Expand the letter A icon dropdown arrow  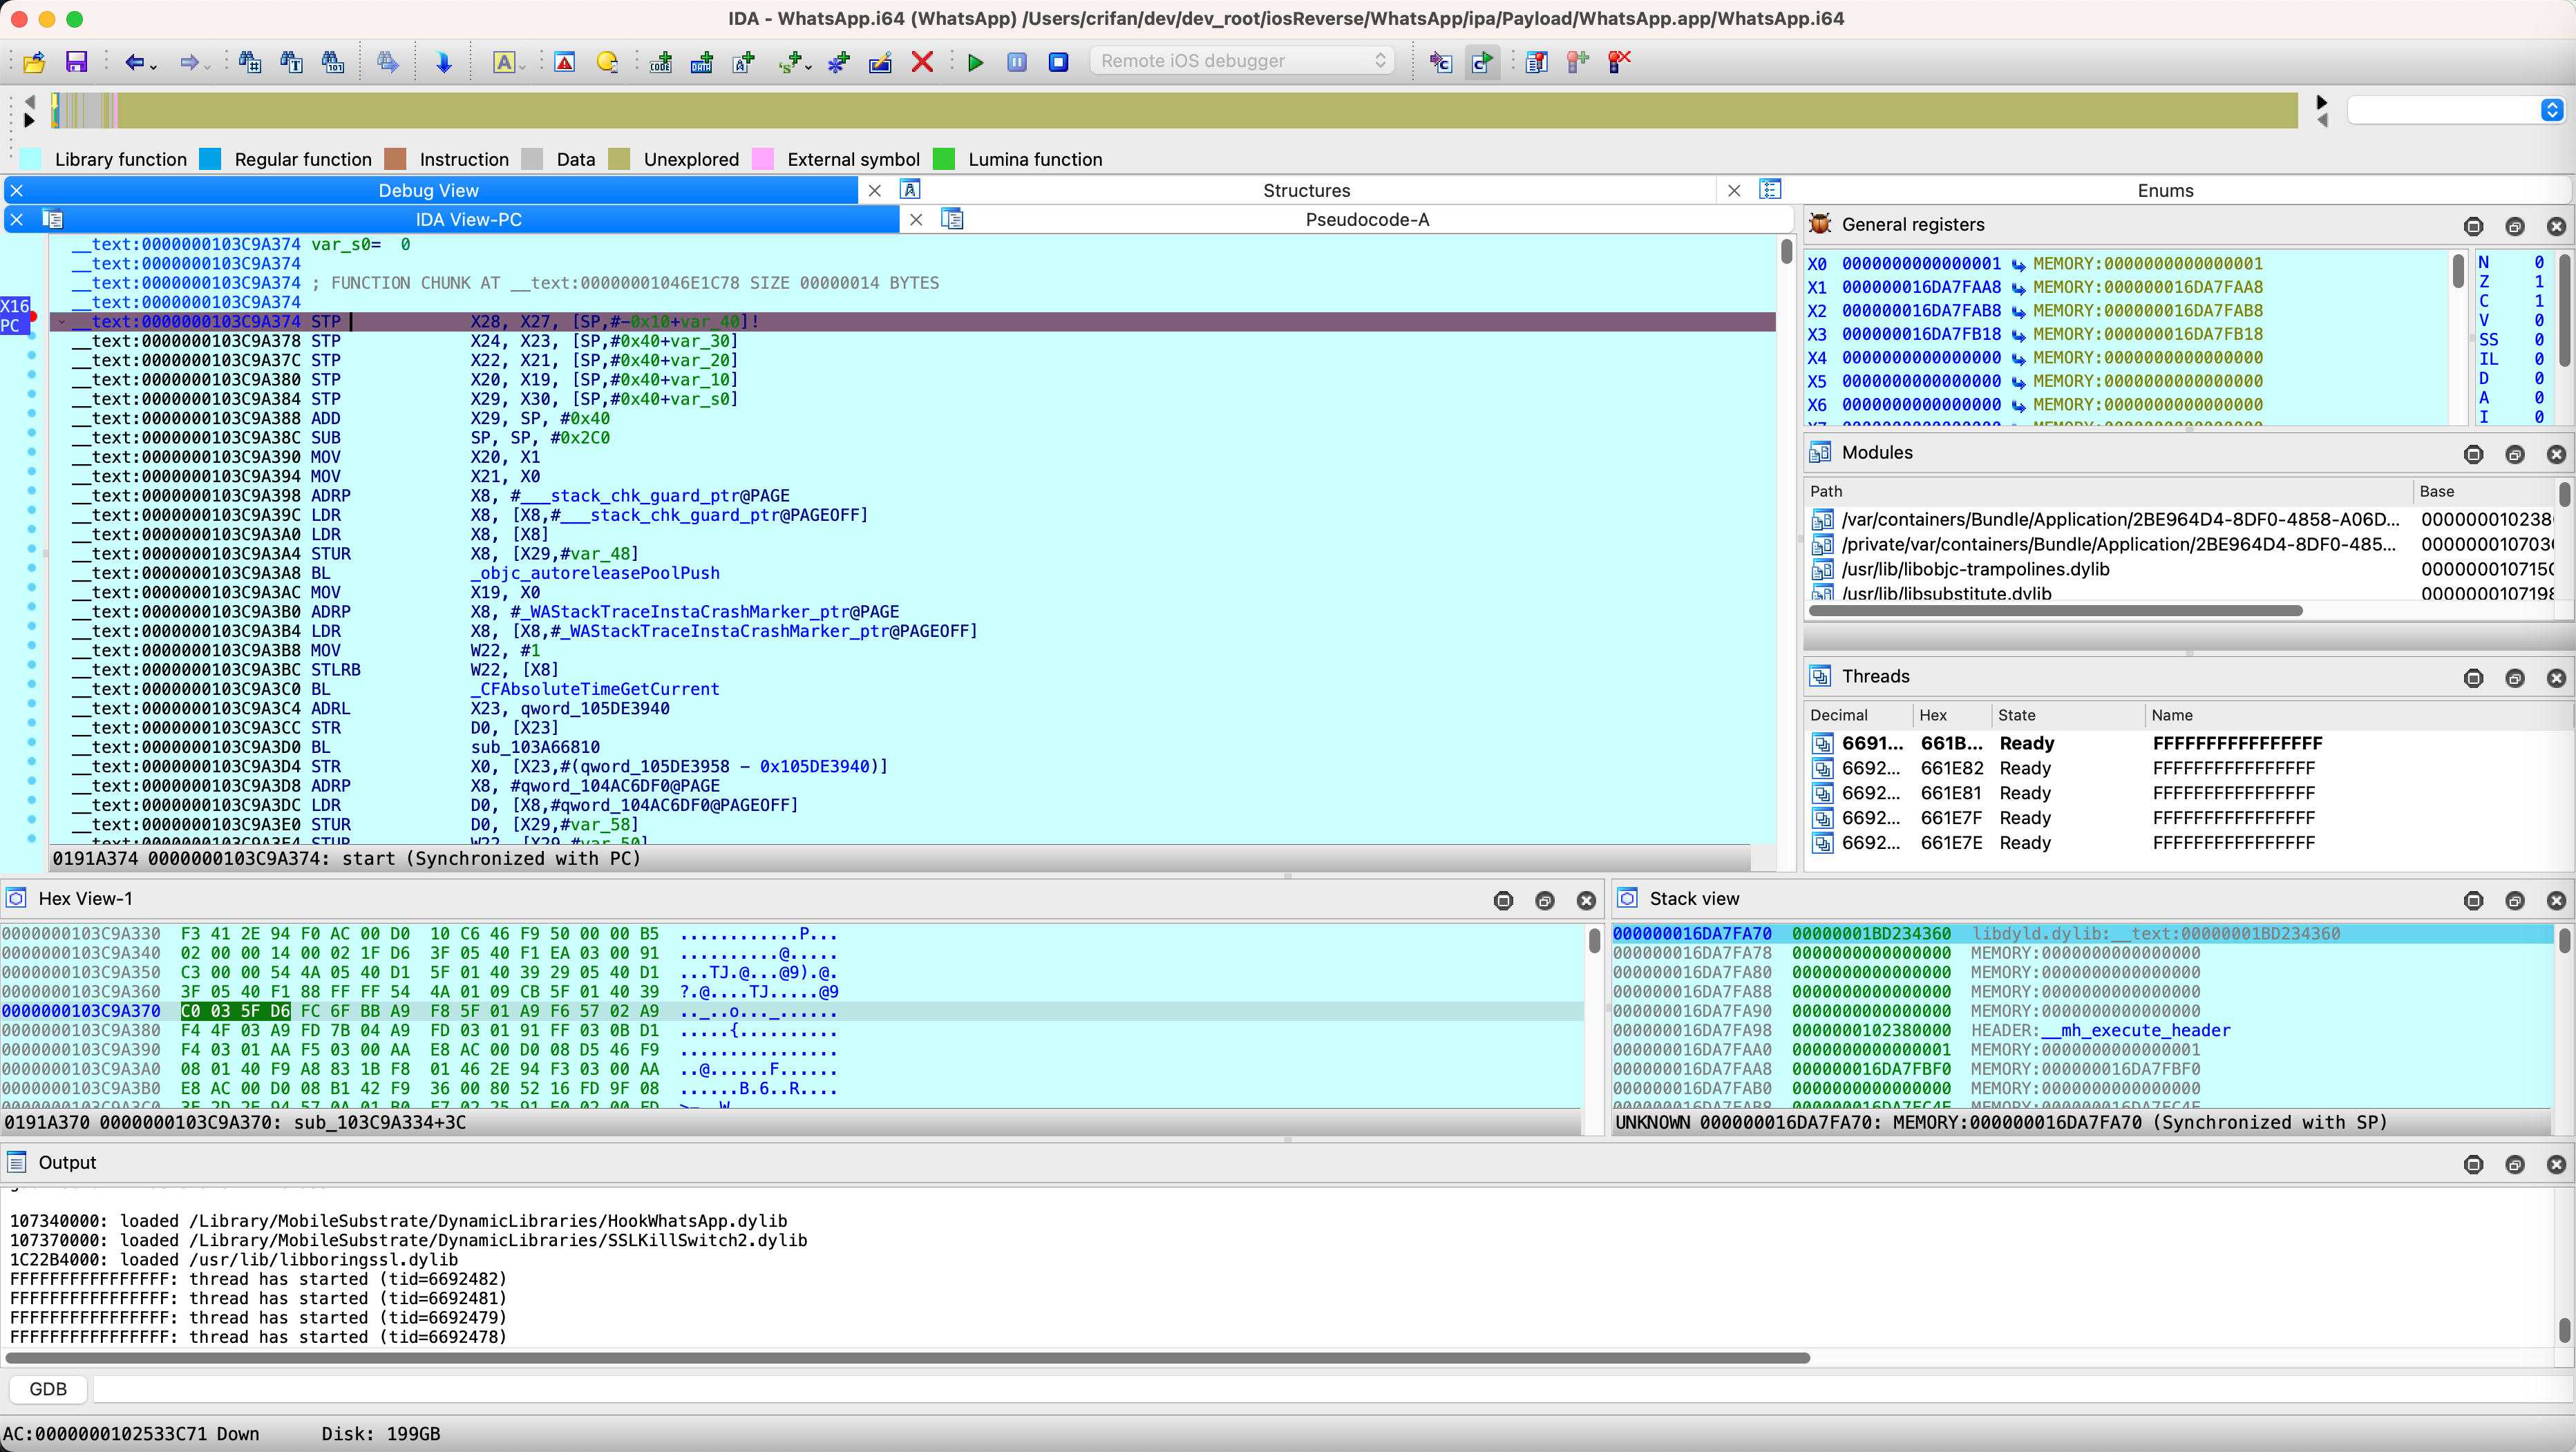[x=522, y=66]
